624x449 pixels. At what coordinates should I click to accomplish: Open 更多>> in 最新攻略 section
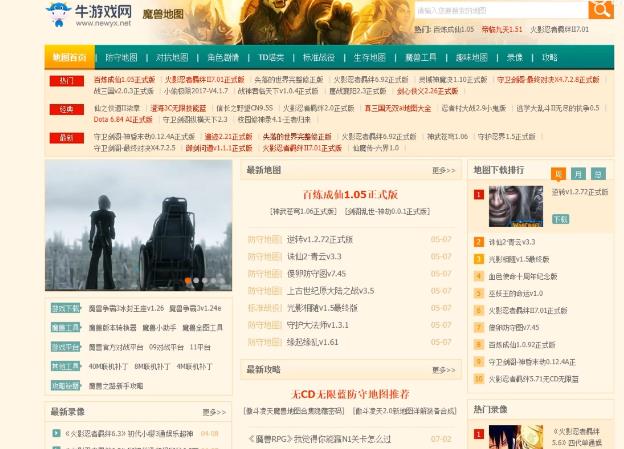coord(444,370)
